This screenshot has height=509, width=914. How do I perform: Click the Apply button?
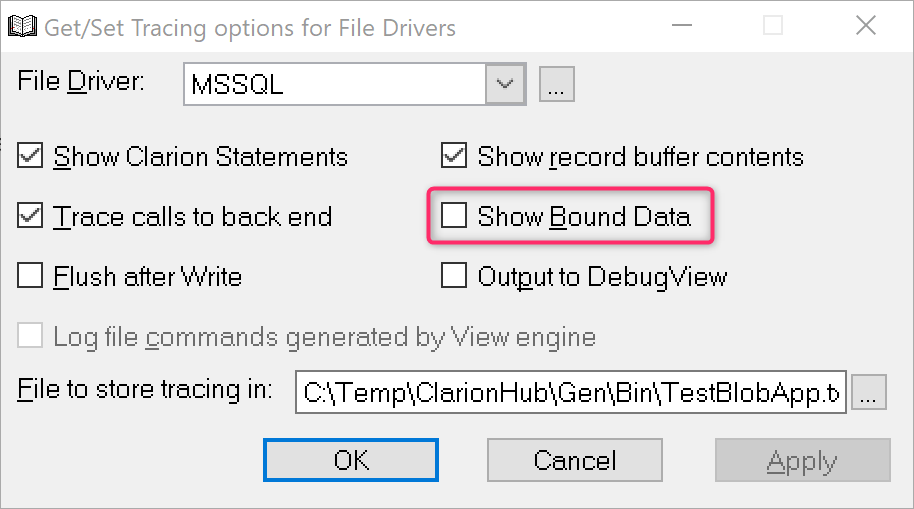(802, 460)
